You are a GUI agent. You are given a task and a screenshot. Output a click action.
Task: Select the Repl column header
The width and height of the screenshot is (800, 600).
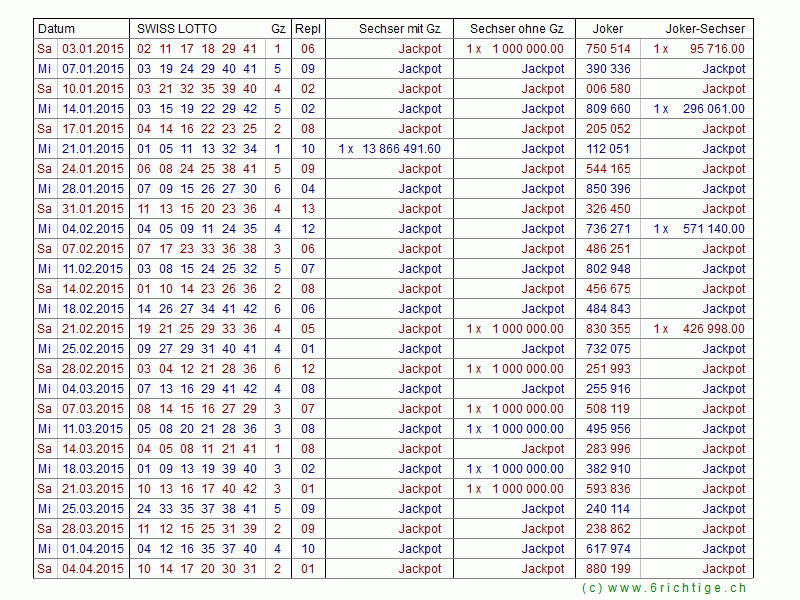point(307,29)
